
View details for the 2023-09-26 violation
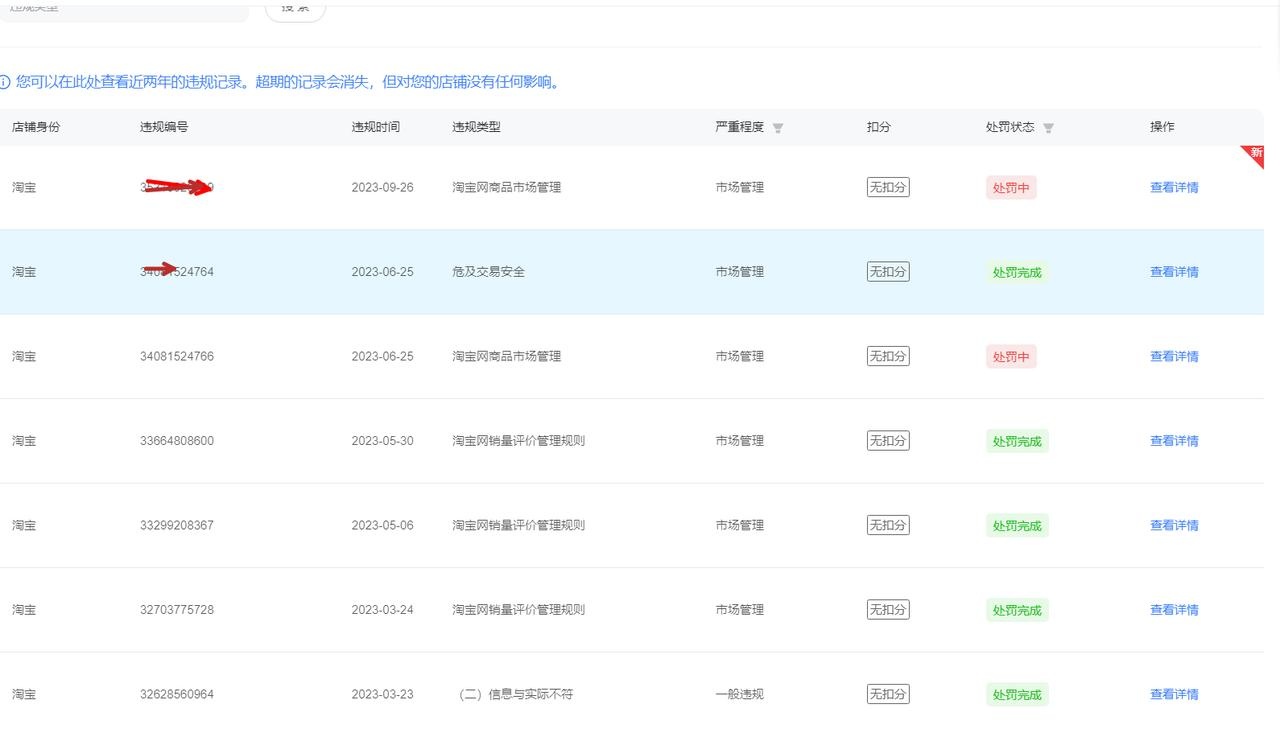click(x=1174, y=187)
